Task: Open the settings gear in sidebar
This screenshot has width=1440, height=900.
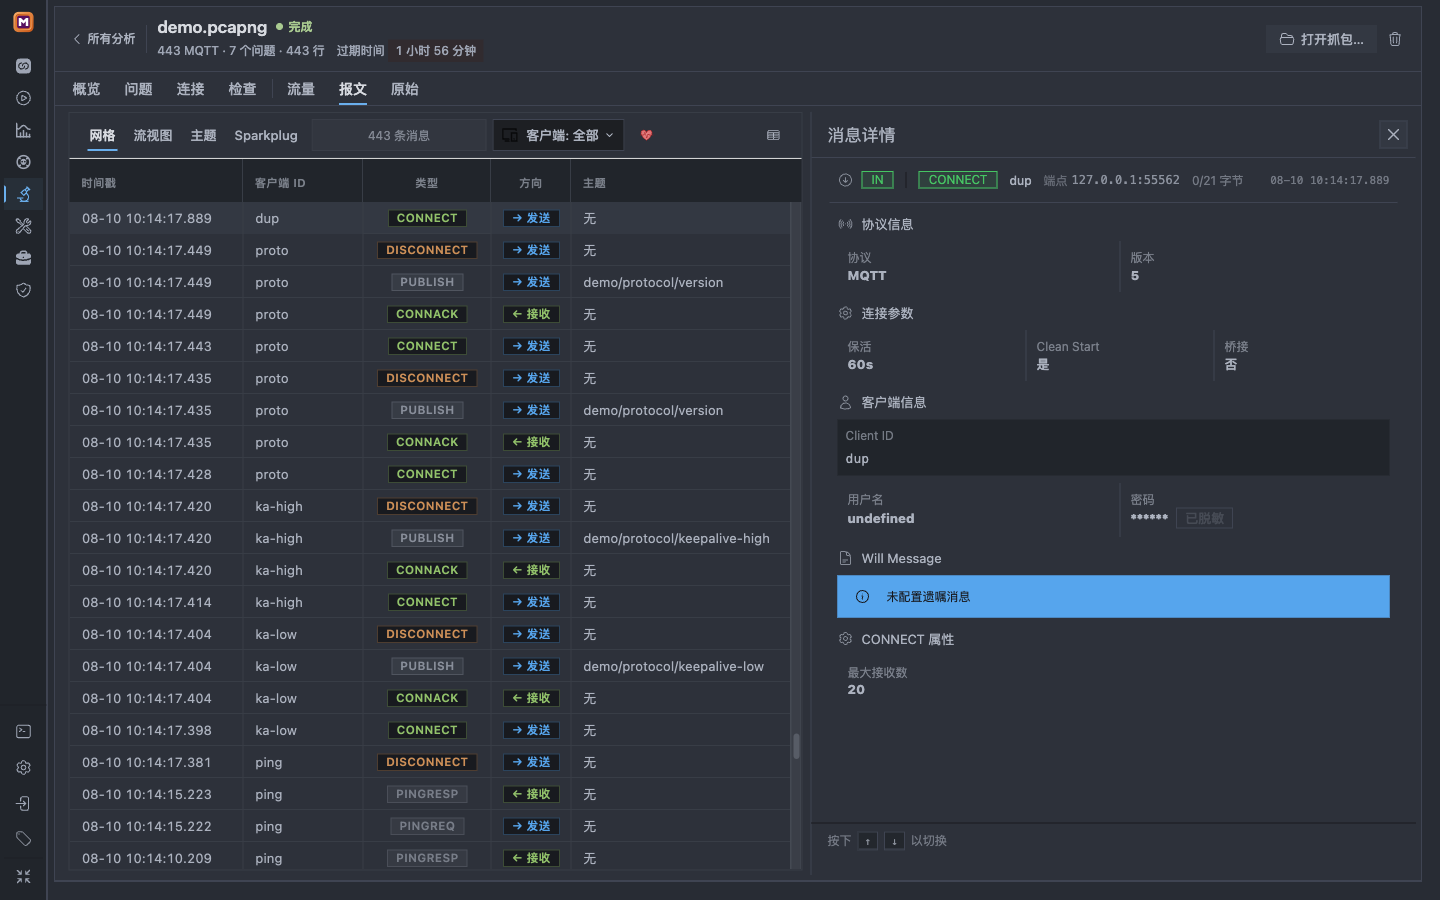Action: pos(23,768)
